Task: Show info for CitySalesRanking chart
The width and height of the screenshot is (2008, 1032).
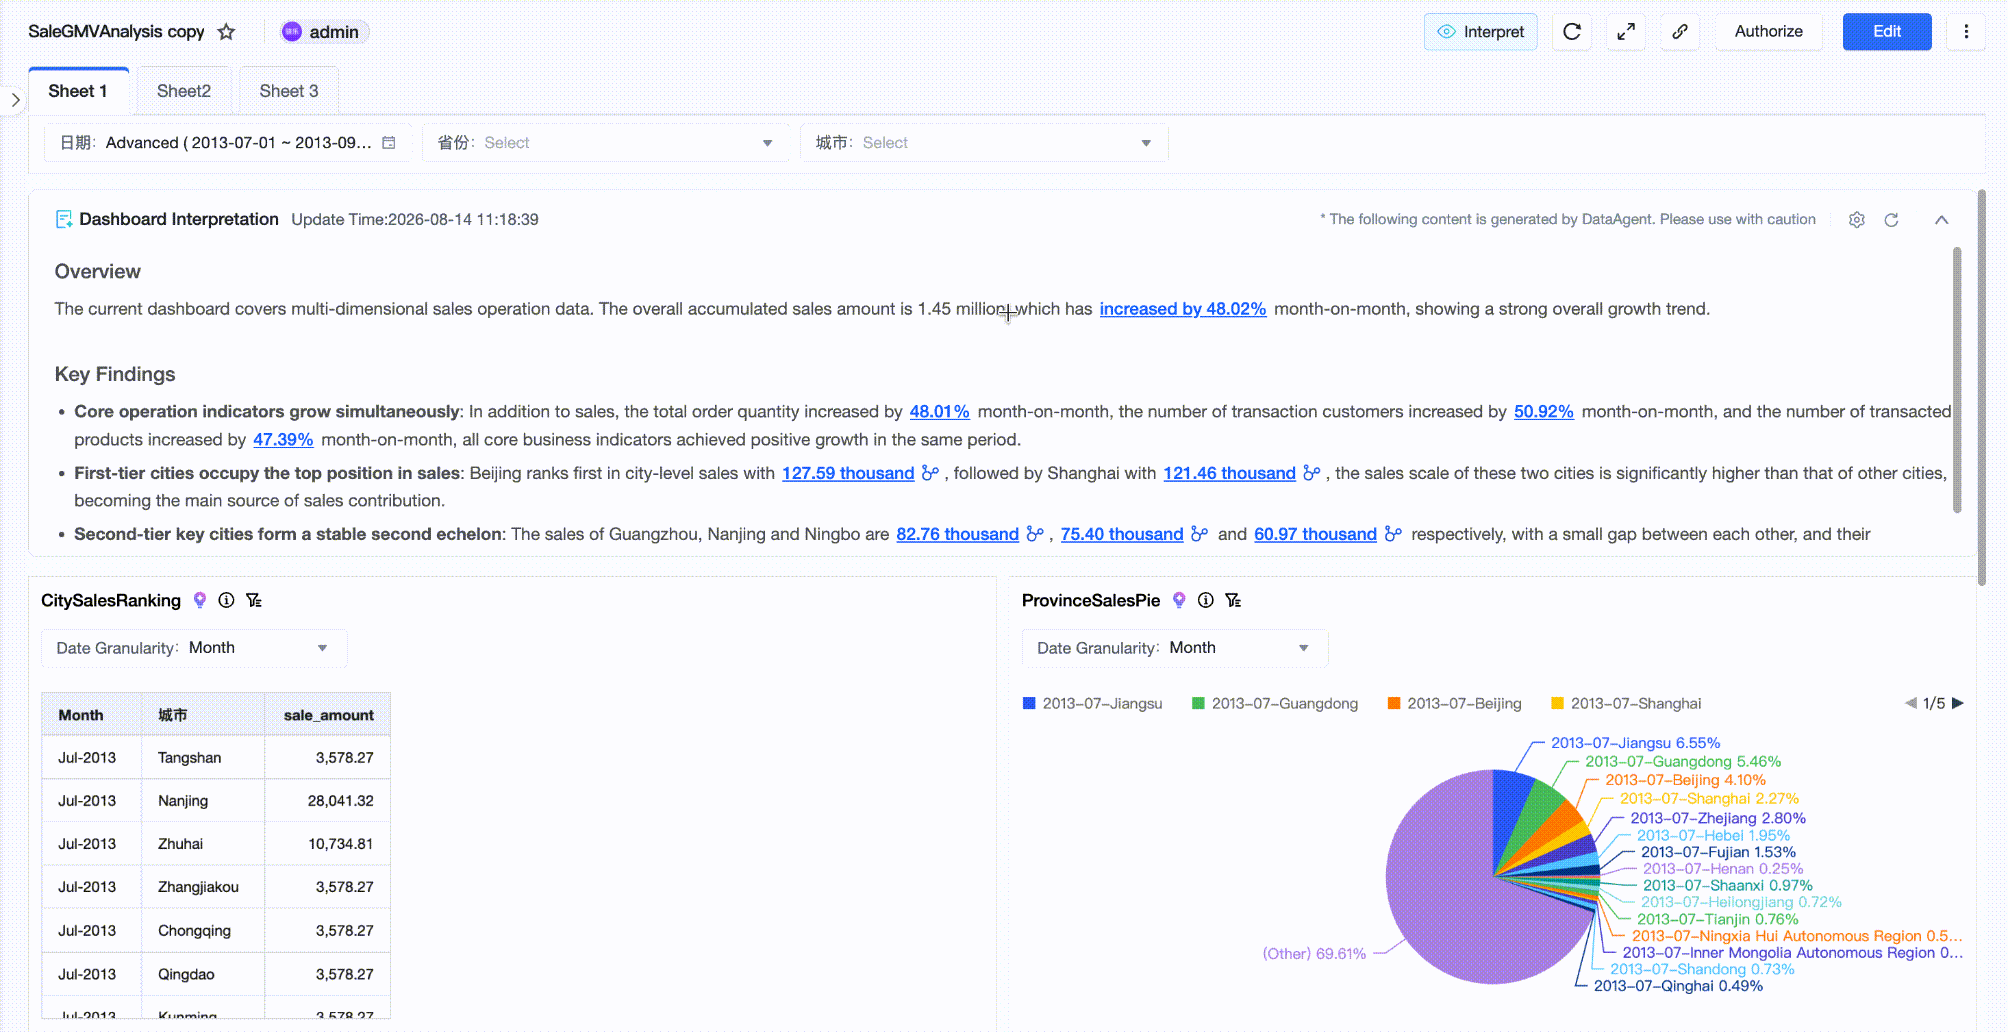Action: [227, 600]
